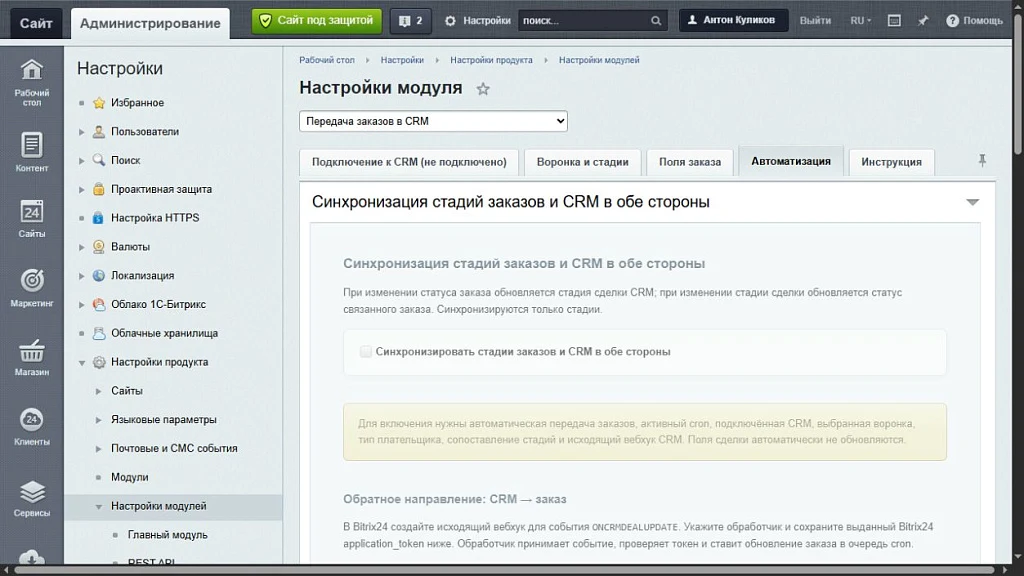The width and height of the screenshot is (1024, 576).
Task: Open the Сайты item under Настройки продукта
Action: (127, 391)
